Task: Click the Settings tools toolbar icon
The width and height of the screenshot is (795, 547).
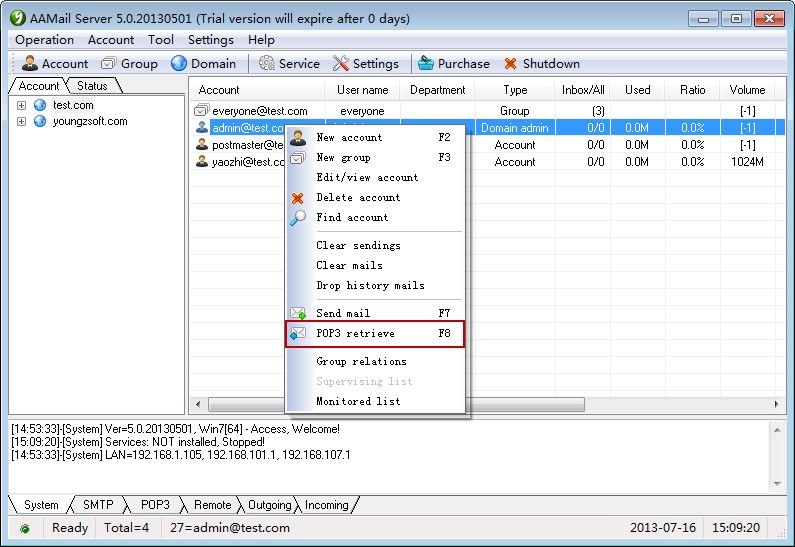Action: [x=341, y=63]
